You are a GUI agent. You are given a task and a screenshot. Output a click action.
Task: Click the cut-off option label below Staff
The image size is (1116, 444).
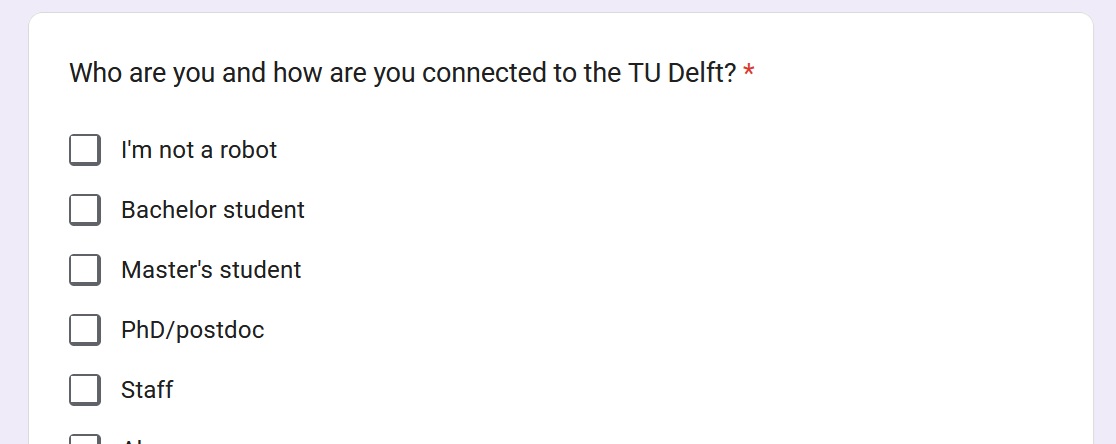tap(136, 441)
